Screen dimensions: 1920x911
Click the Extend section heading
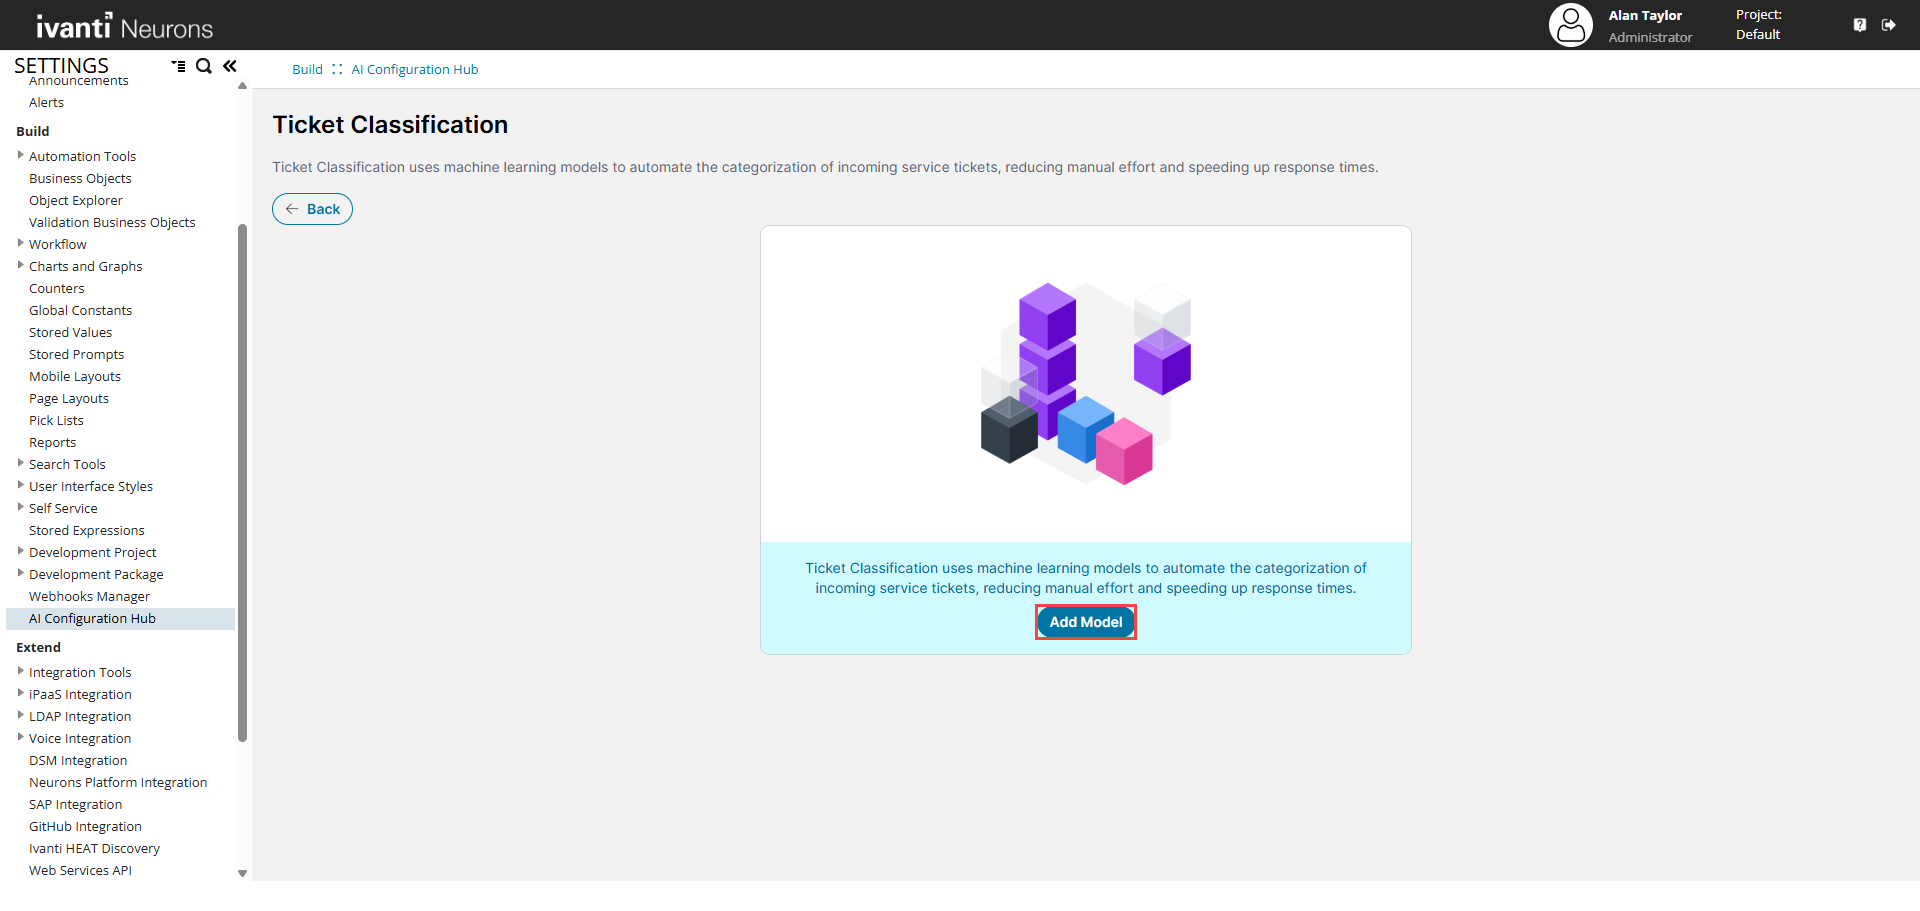[x=38, y=647]
